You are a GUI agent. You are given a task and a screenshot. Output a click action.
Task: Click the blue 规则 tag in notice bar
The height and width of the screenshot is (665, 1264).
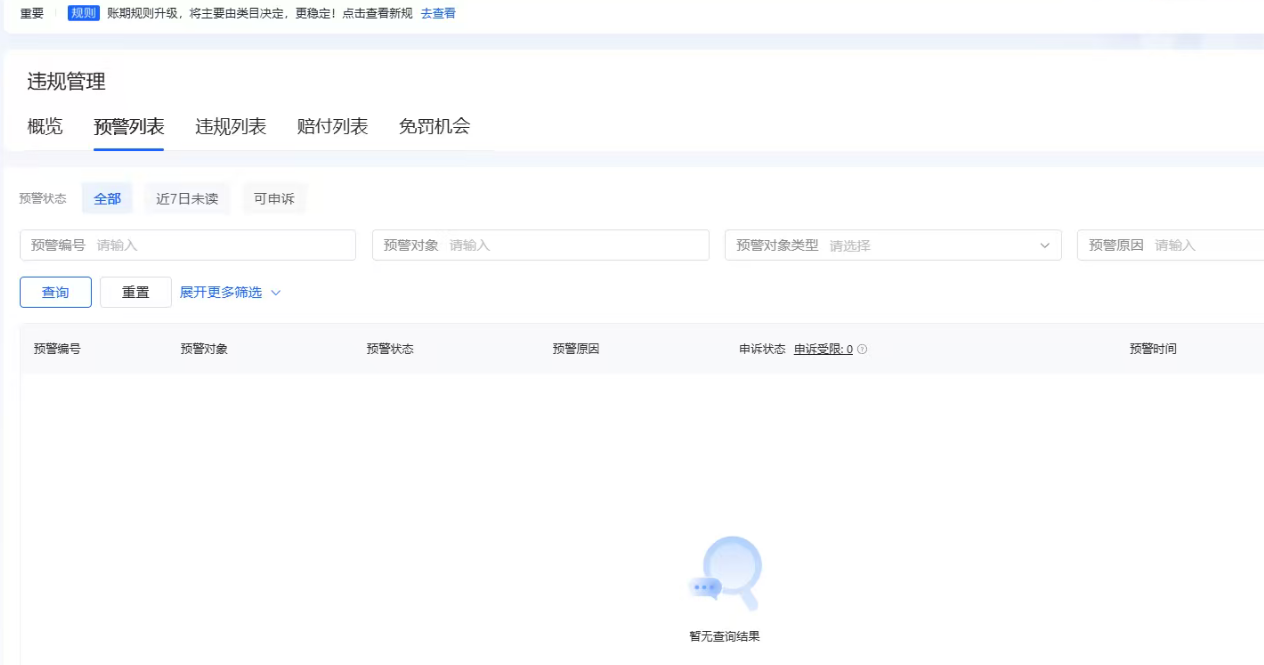coord(83,14)
